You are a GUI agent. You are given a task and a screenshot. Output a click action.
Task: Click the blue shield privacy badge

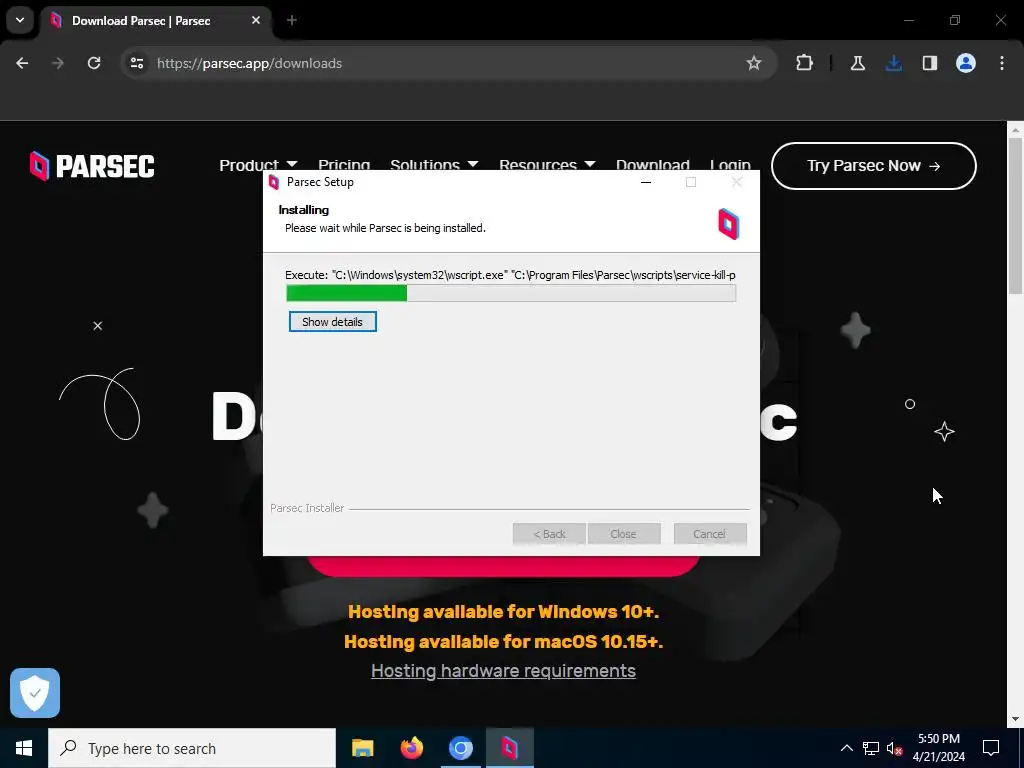point(35,693)
